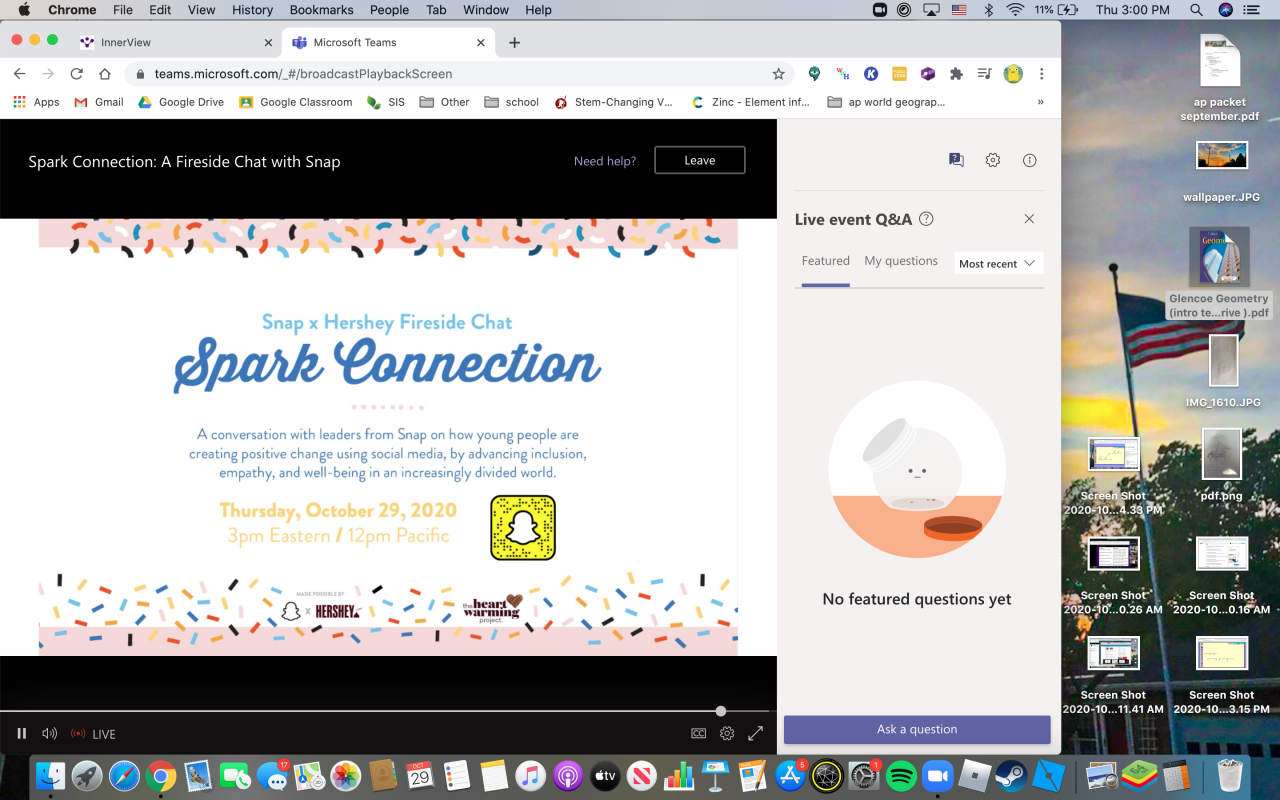The image size is (1280, 800).
Task: Open the Apps bookmarks shortcut
Action: point(36,102)
